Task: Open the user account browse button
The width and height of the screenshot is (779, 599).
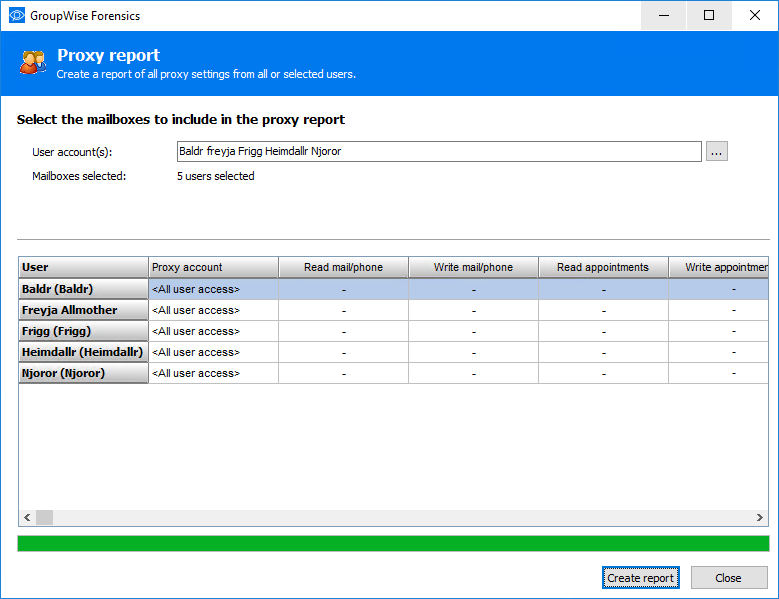Action: pos(717,151)
